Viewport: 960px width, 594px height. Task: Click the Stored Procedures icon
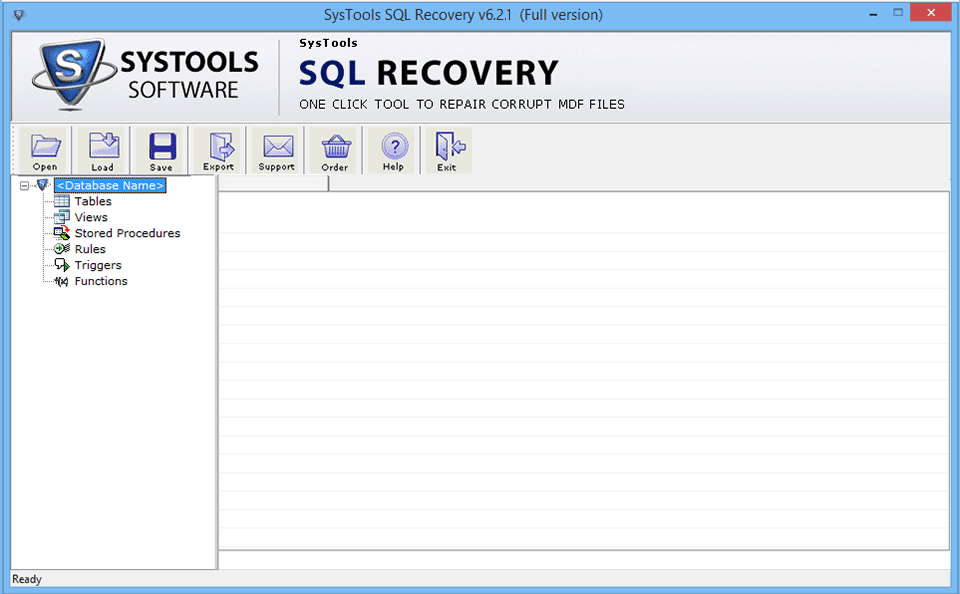pyautogui.click(x=62, y=233)
